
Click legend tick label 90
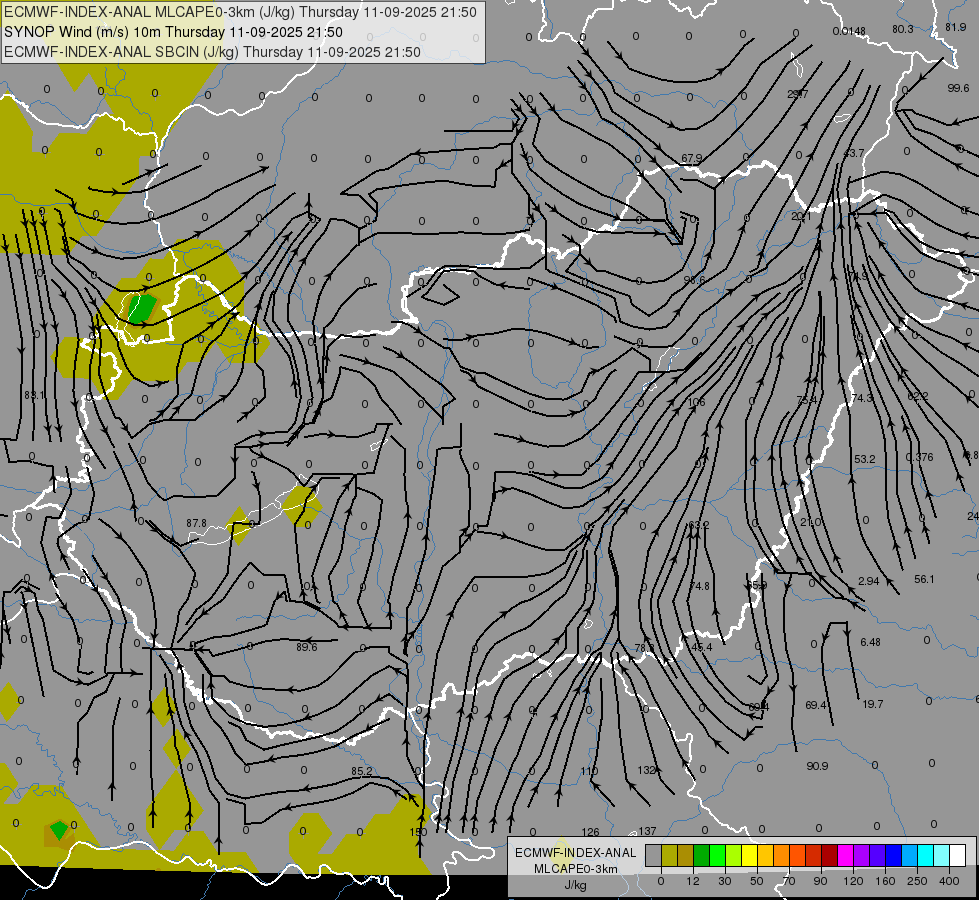(x=820, y=881)
